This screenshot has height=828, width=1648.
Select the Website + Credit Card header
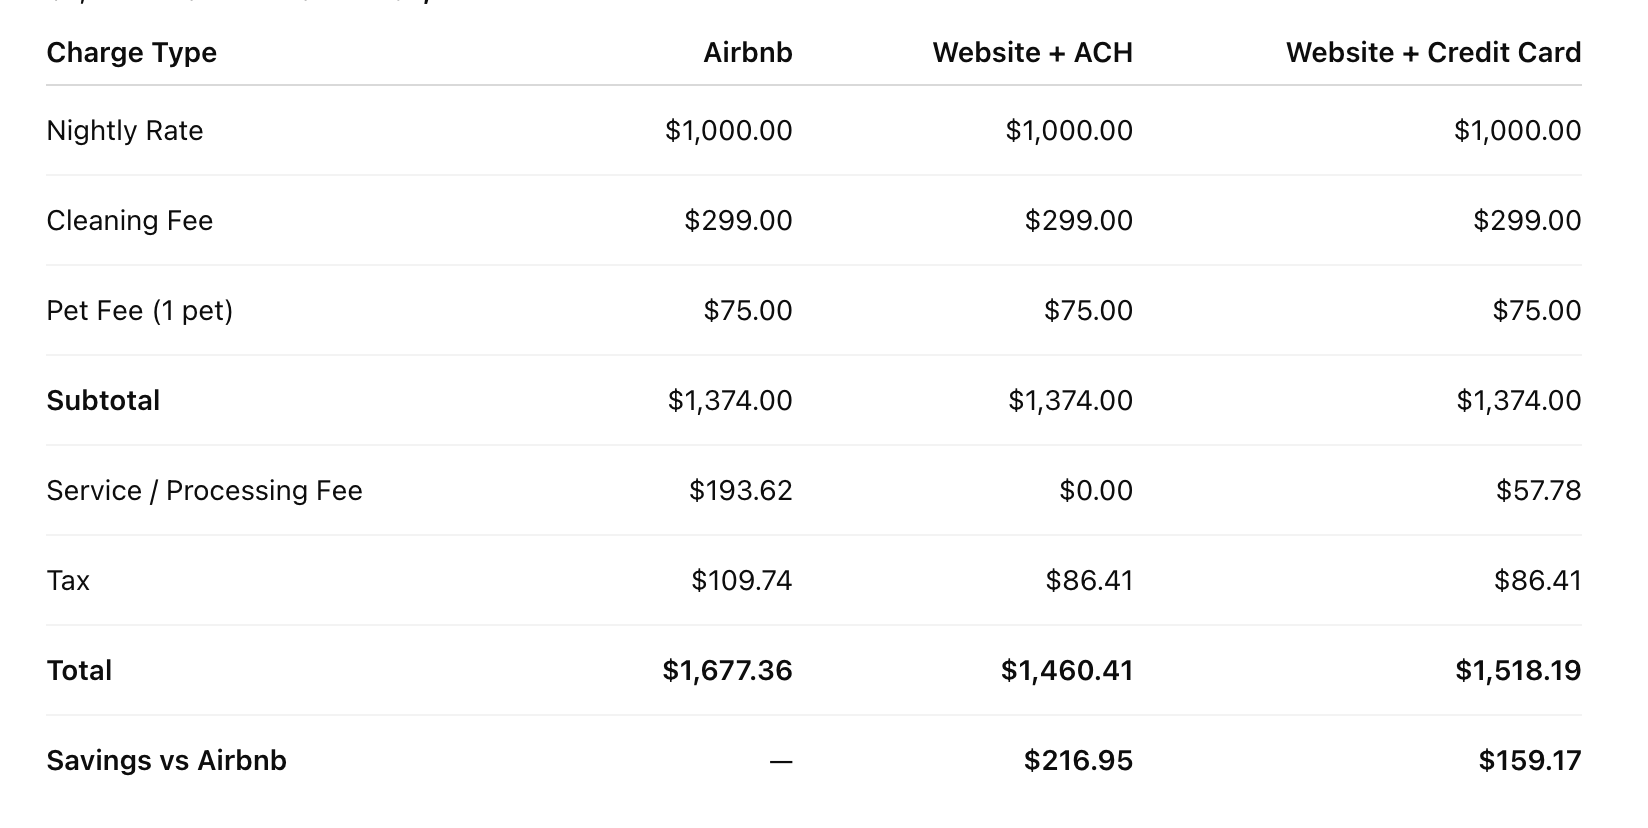[x=1433, y=53]
